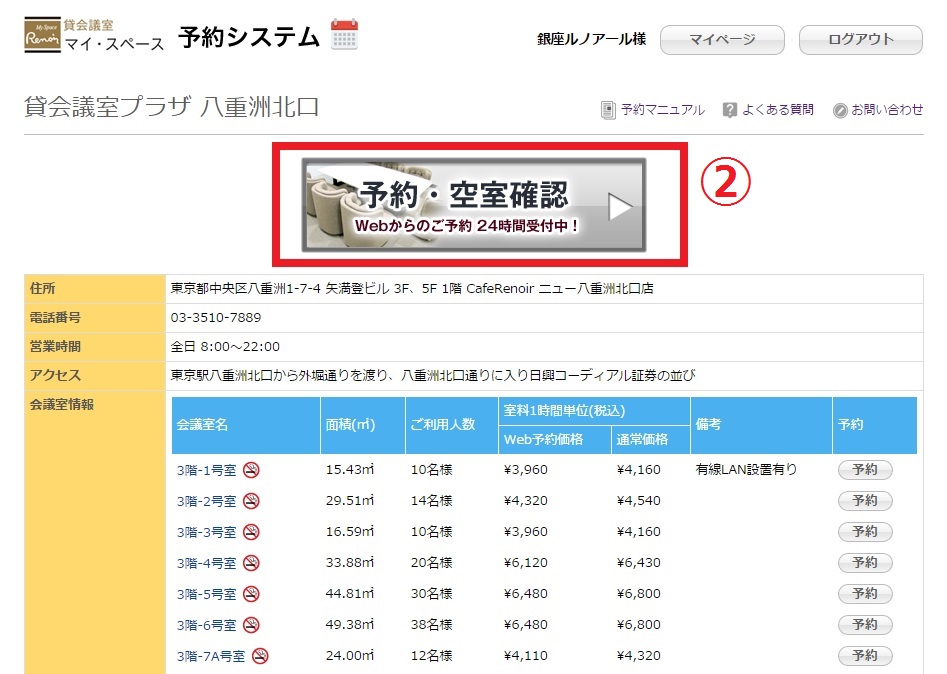Click no-smoking icon for 3階-3号室
This screenshot has width=947, height=674.
pos(251,532)
